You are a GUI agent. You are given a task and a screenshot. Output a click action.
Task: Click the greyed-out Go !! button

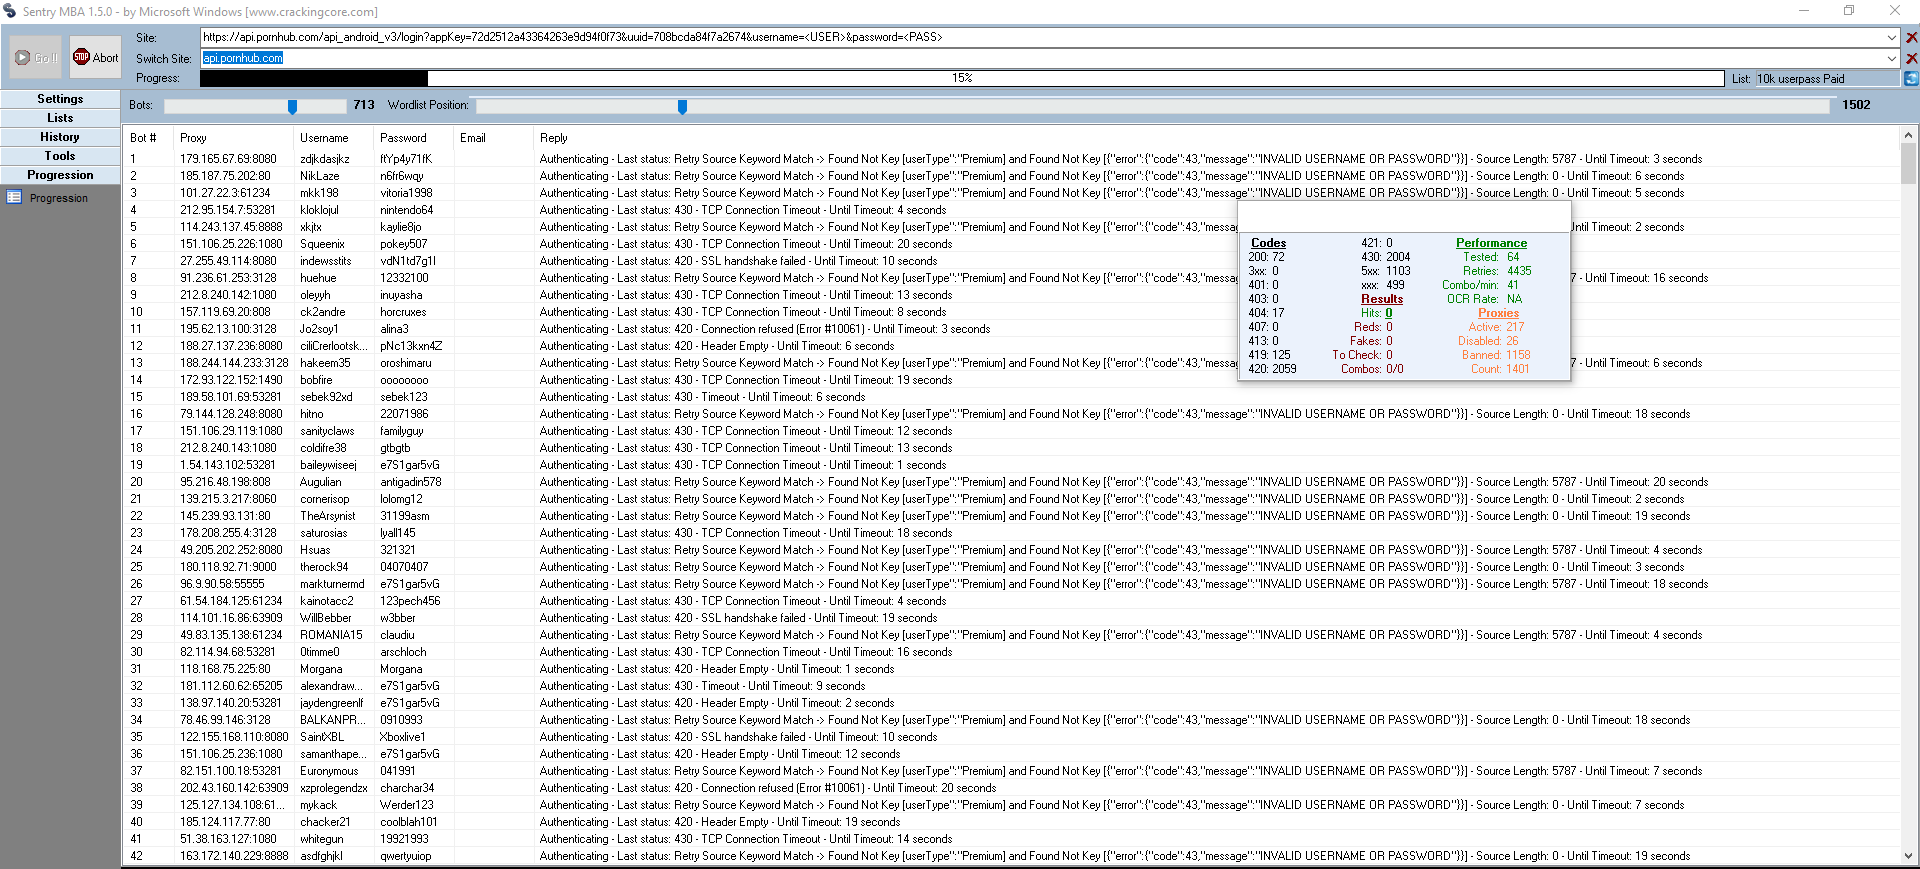[37, 58]
